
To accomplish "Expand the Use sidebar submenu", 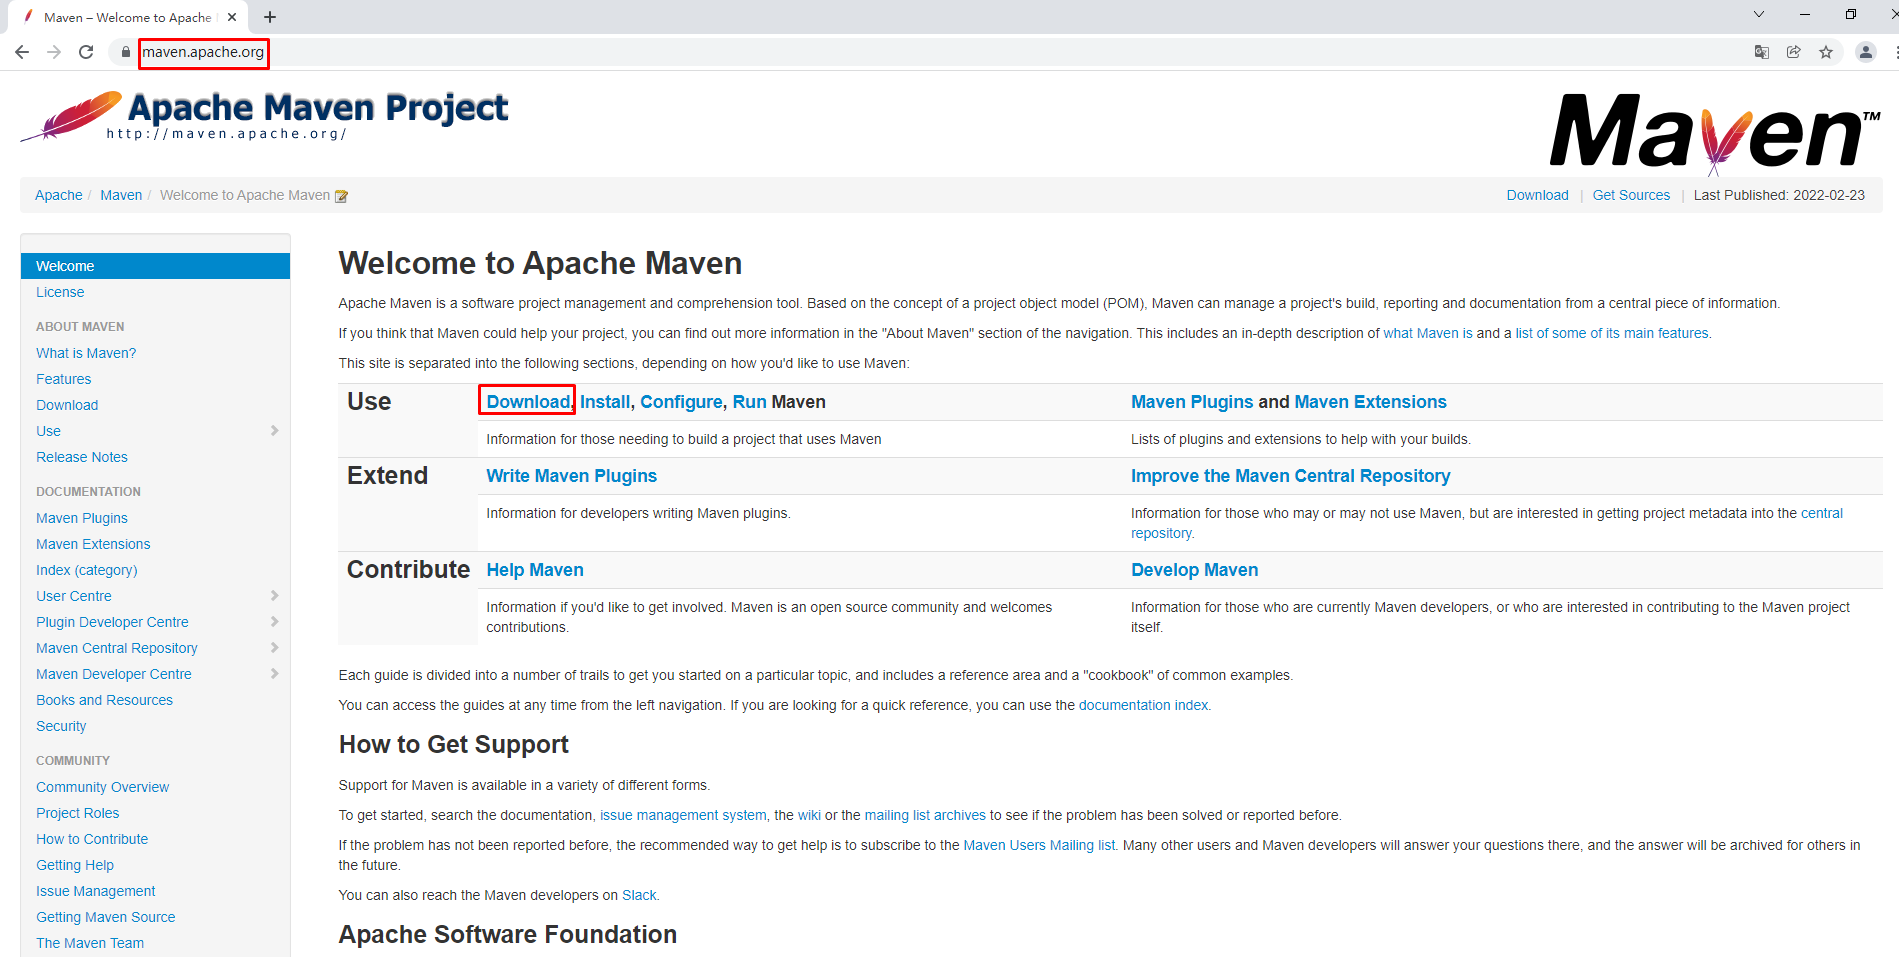I will click(x=274, y=431).
